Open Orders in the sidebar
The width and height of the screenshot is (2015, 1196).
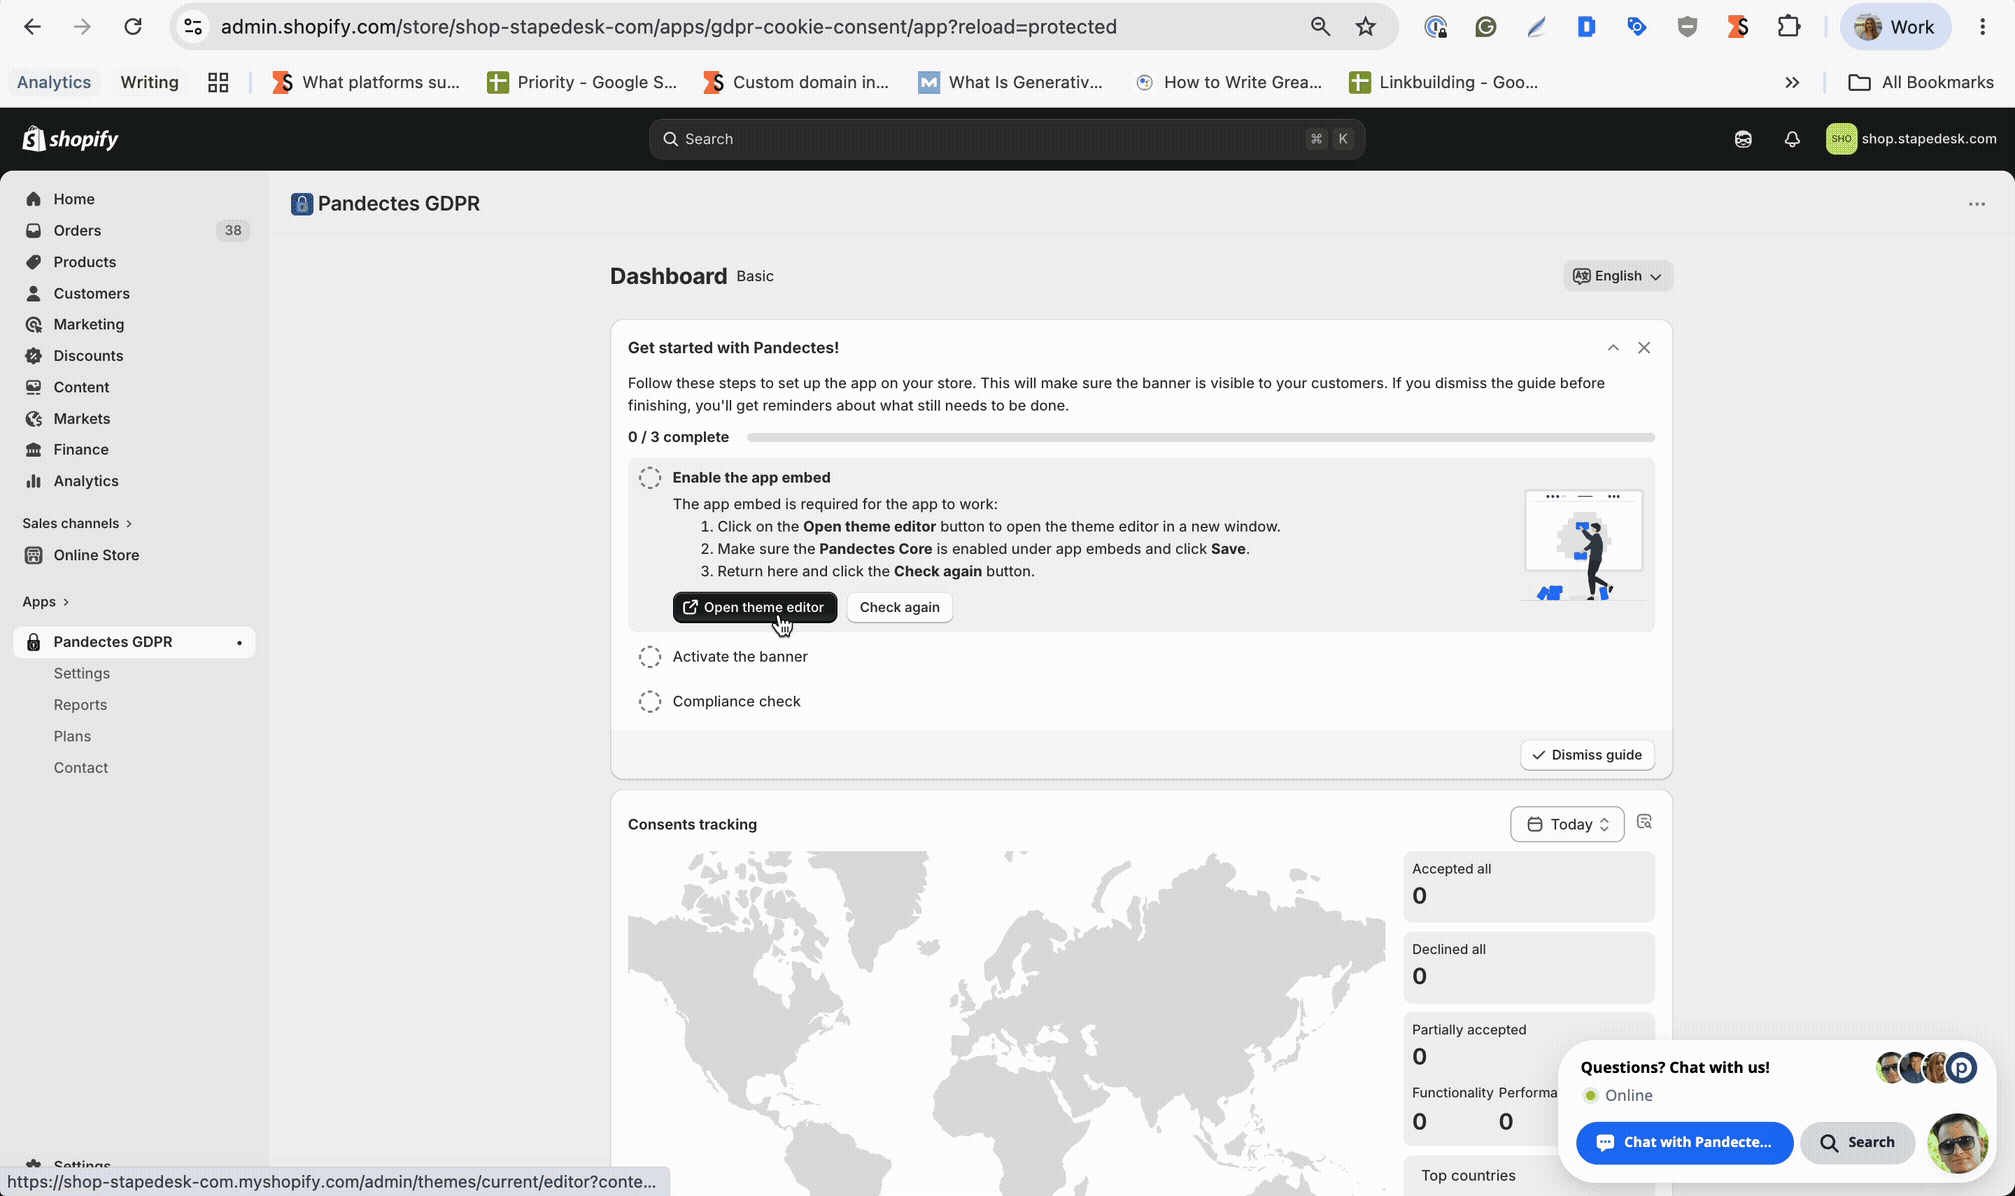tap(77, 230)
